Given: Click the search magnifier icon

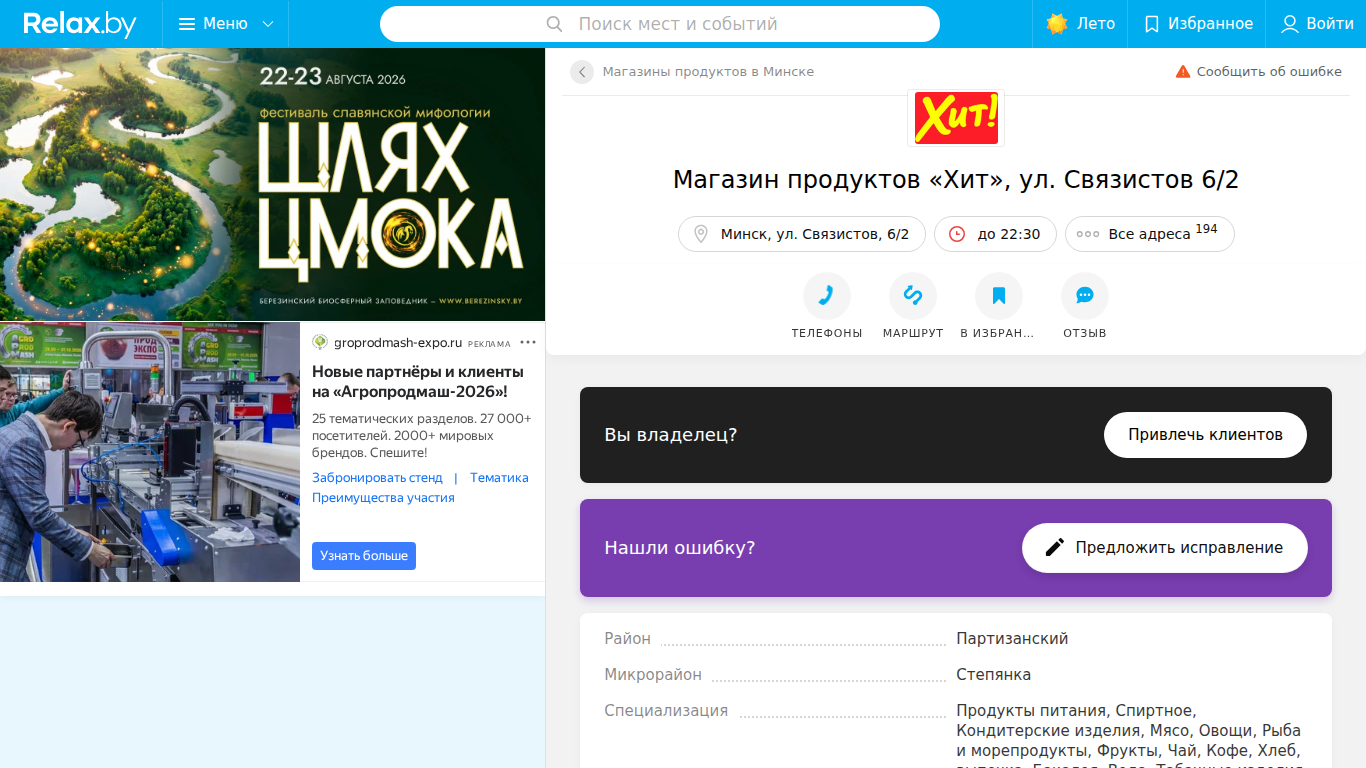Looking at the screenshot, I should [x=554, y=24].
